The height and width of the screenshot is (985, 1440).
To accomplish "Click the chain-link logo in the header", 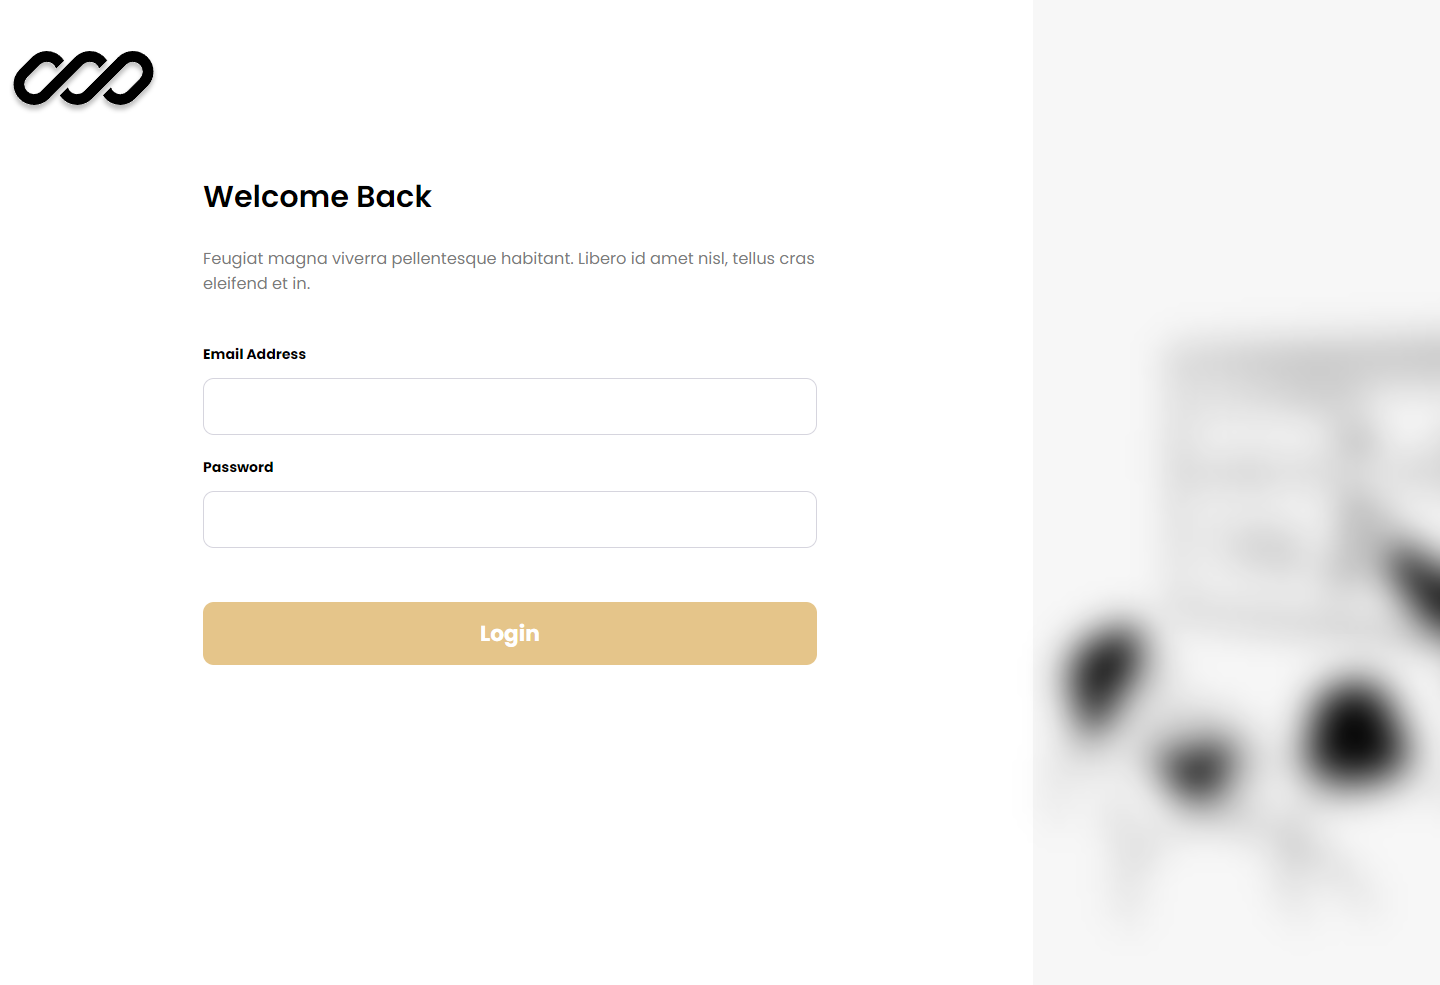I will click(x=84, y=78).
